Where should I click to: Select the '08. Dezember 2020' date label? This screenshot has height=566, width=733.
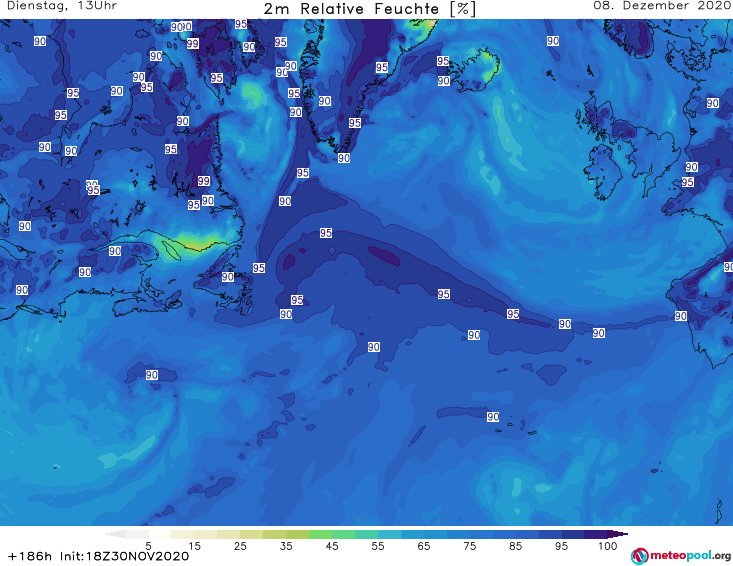pyautogui.click(x=661, y=6)
